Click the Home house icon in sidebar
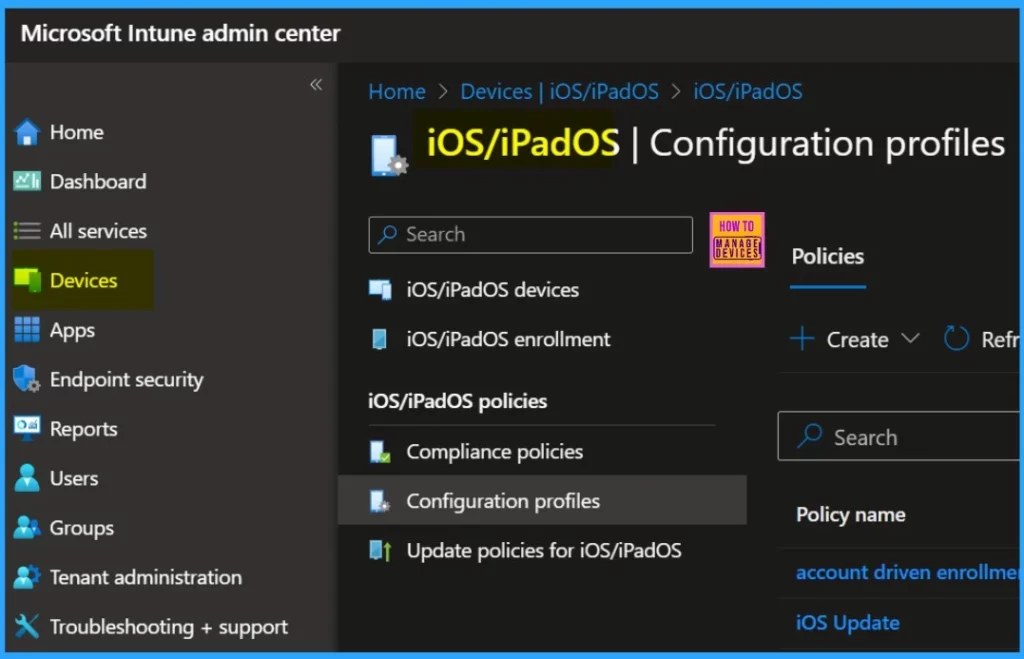This screenshot has height=659, width=1024. pos(27,133)
